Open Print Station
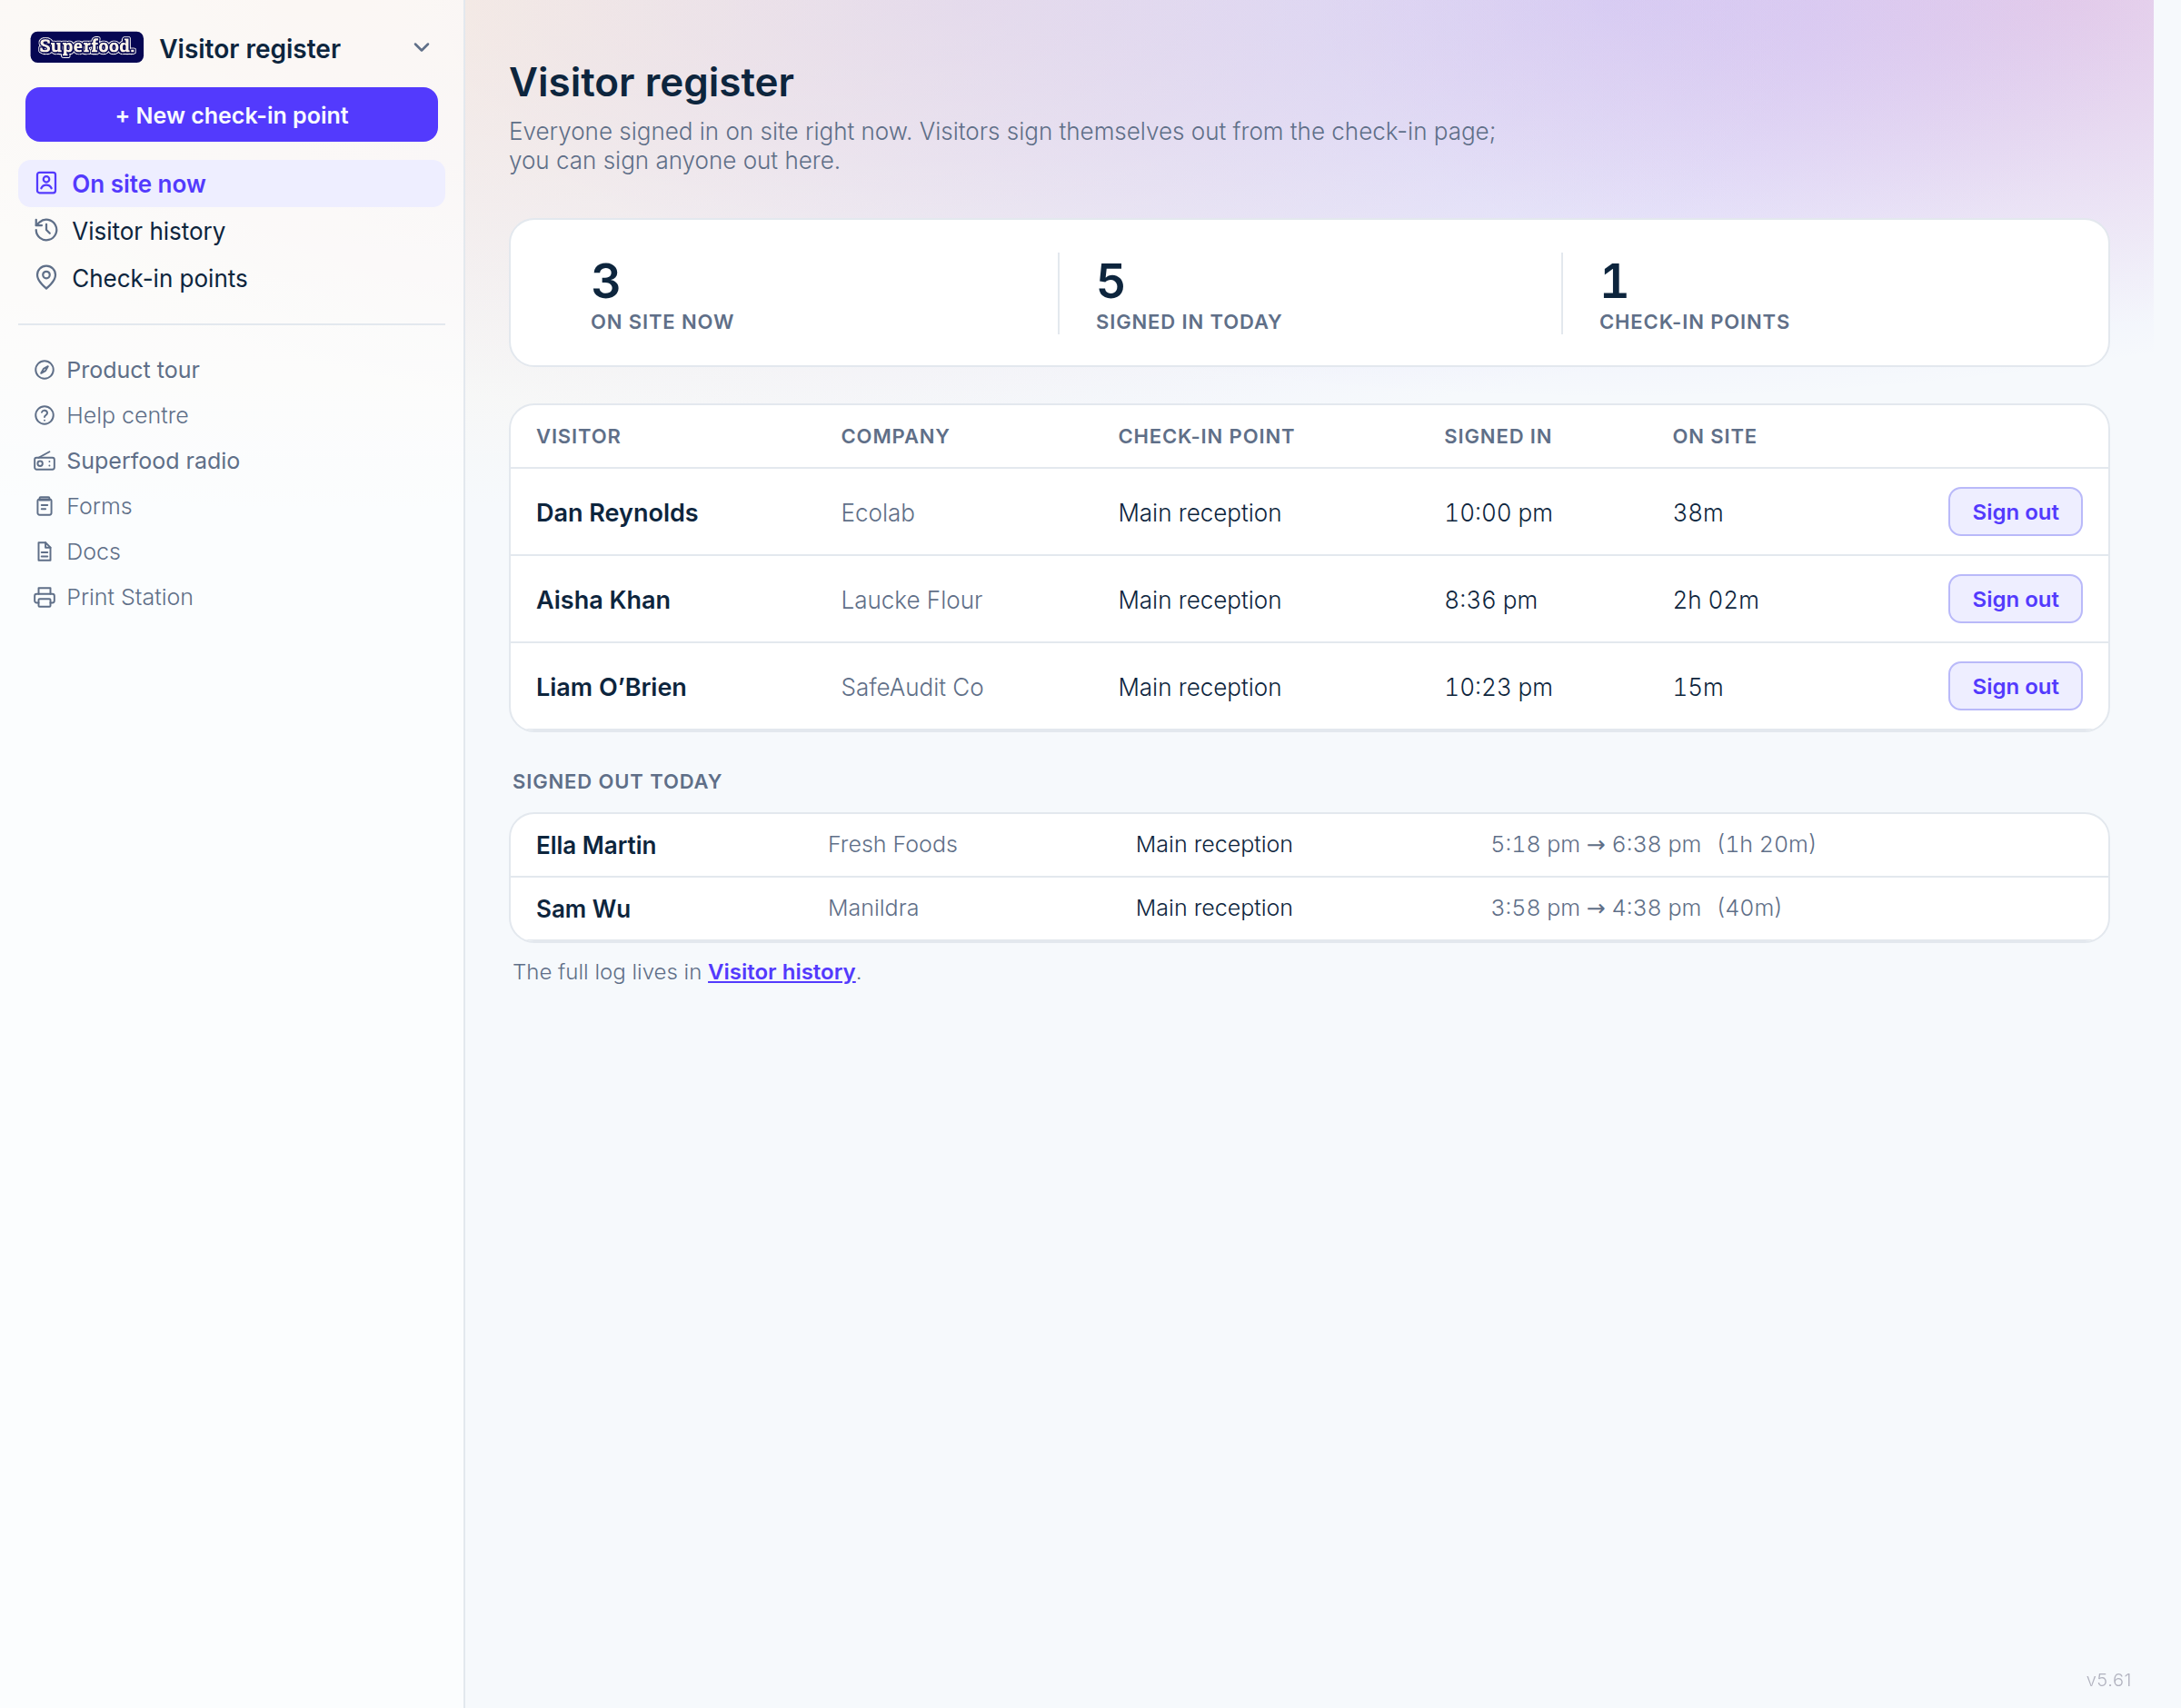 130,597
